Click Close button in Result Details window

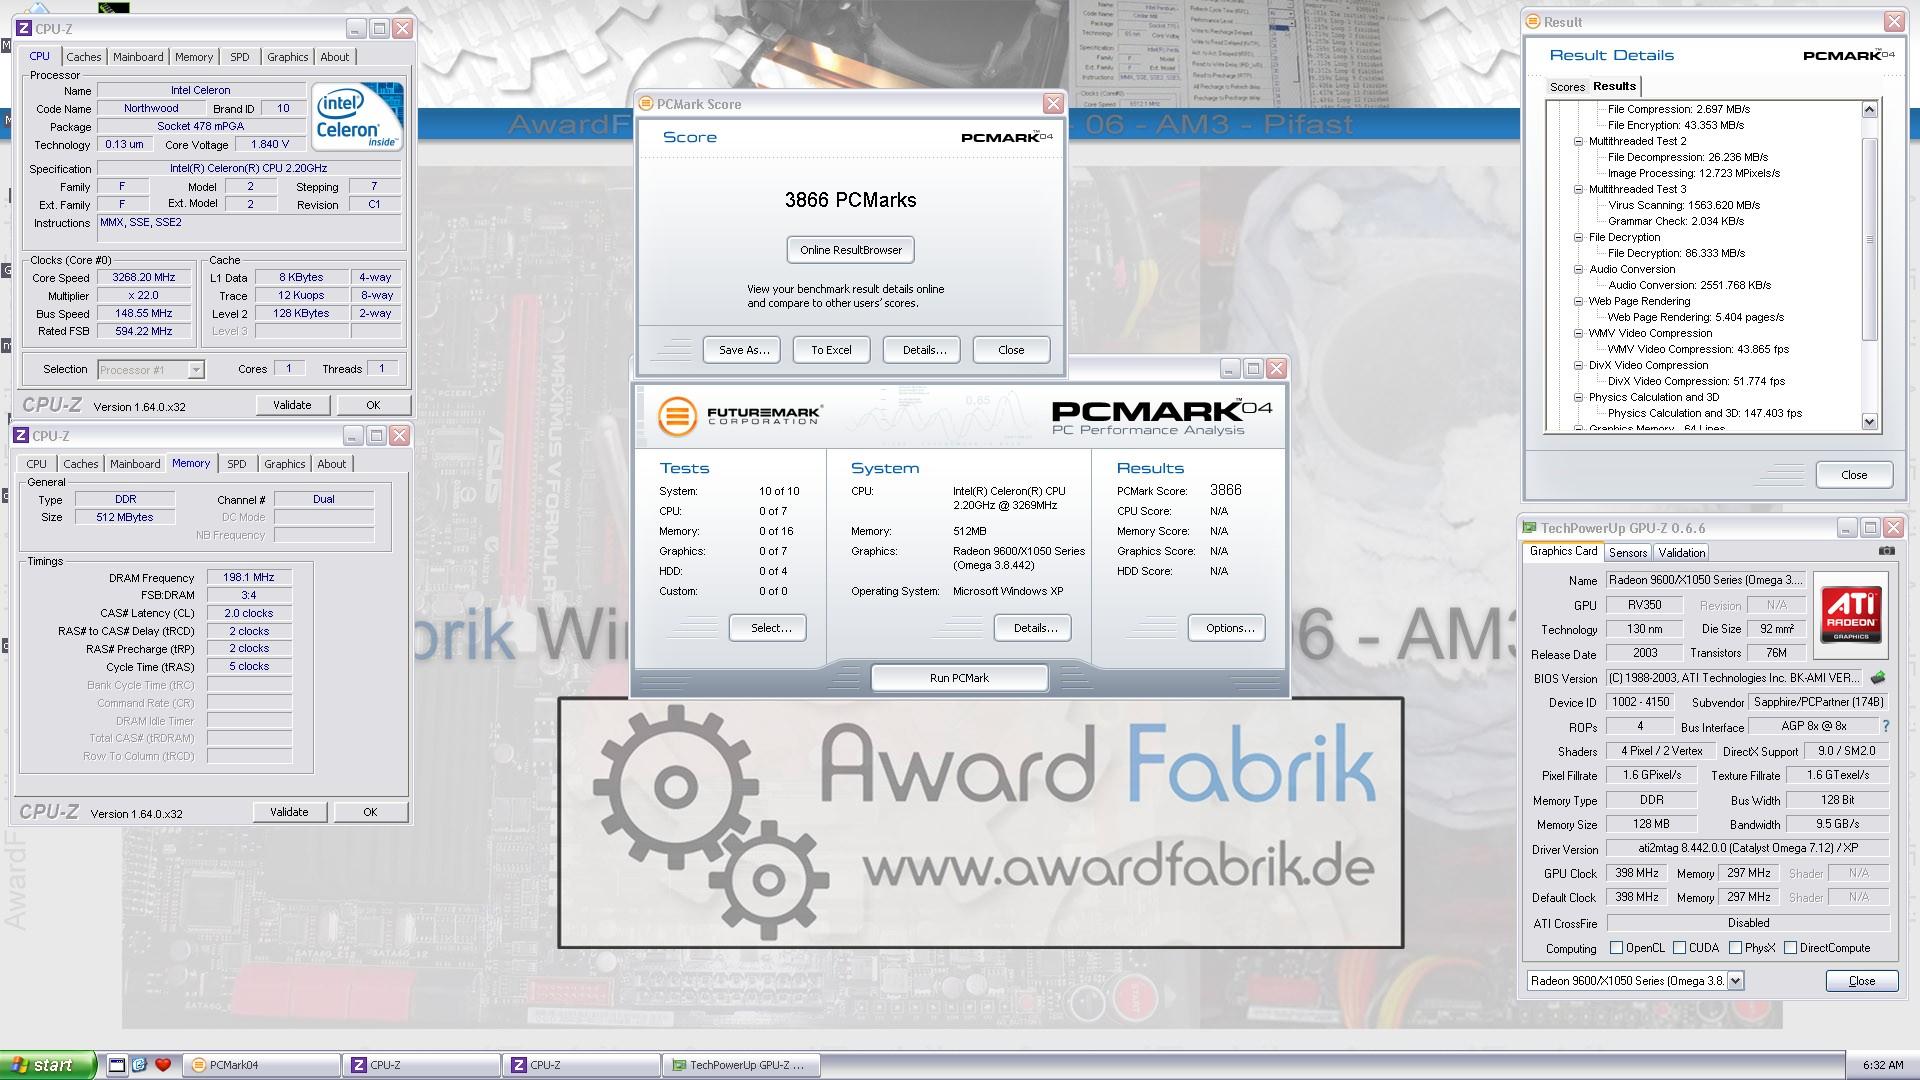(1854, 475)
